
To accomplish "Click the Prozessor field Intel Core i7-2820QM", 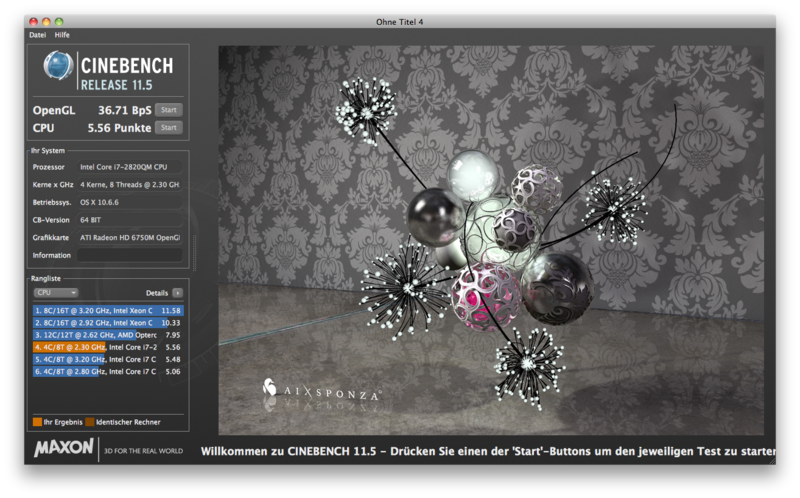I will click(x=130, y=167).
